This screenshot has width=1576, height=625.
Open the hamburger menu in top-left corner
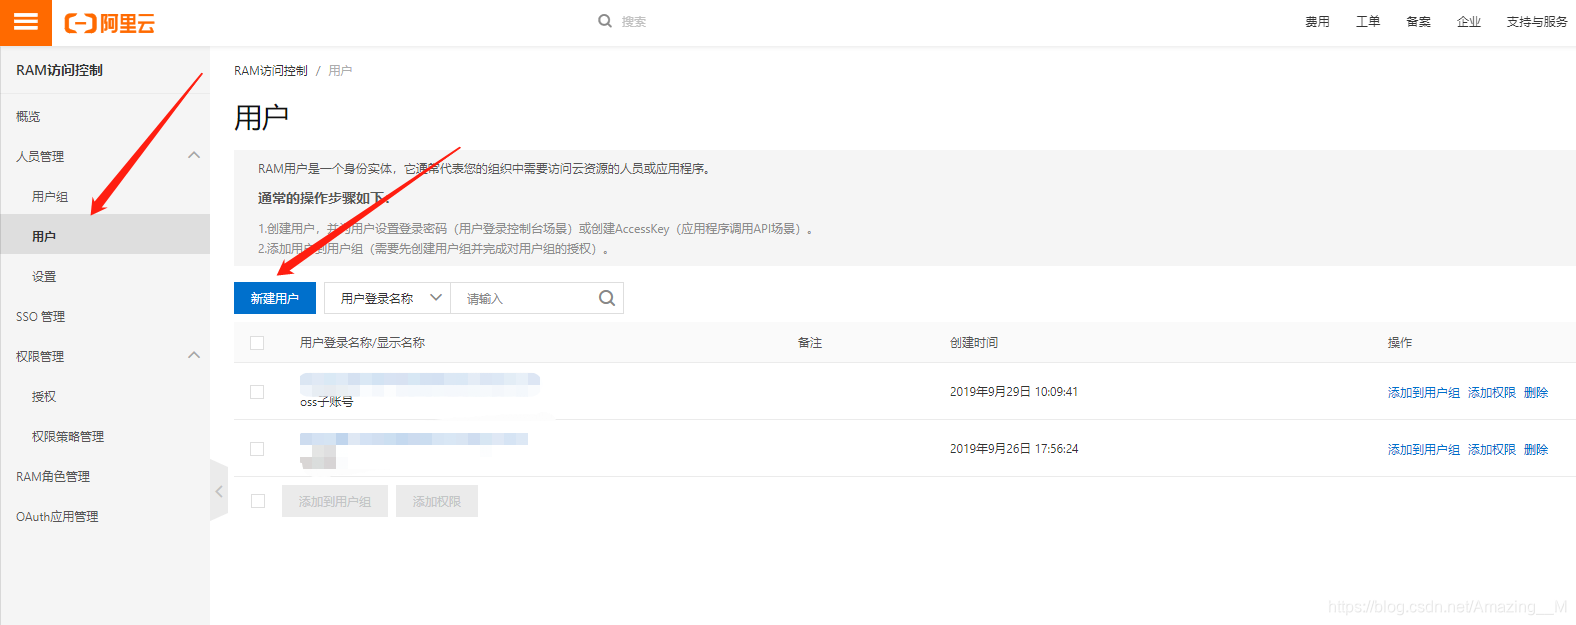(26, 22)
